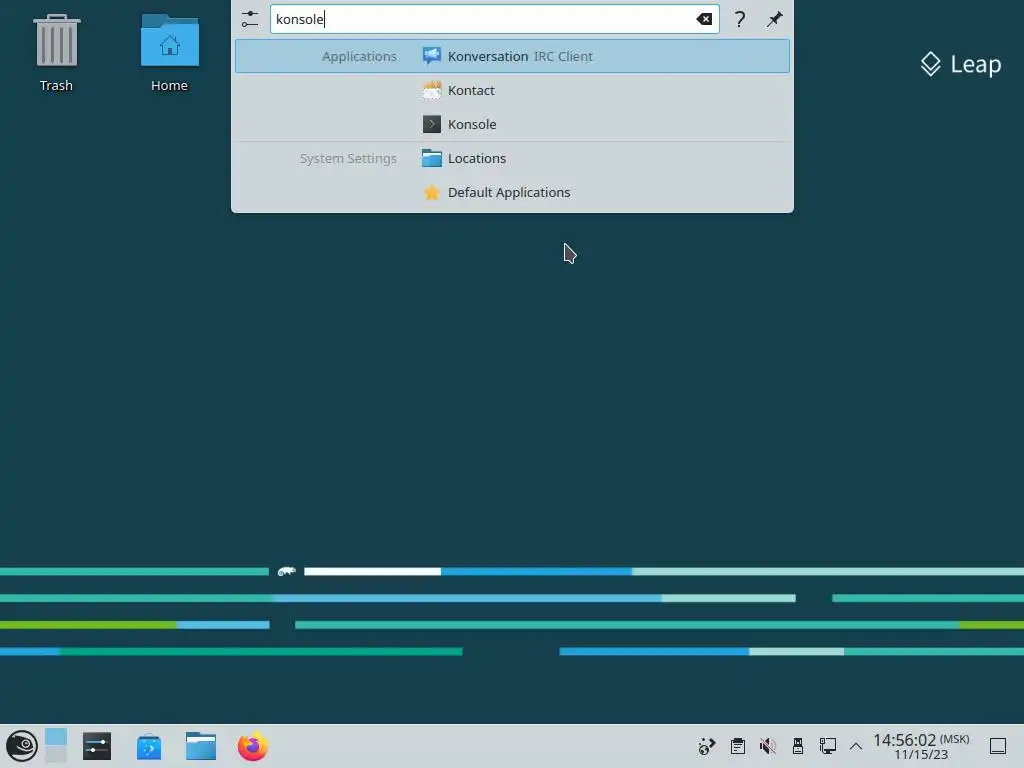Click the Show Desktop button

[998, 746]
